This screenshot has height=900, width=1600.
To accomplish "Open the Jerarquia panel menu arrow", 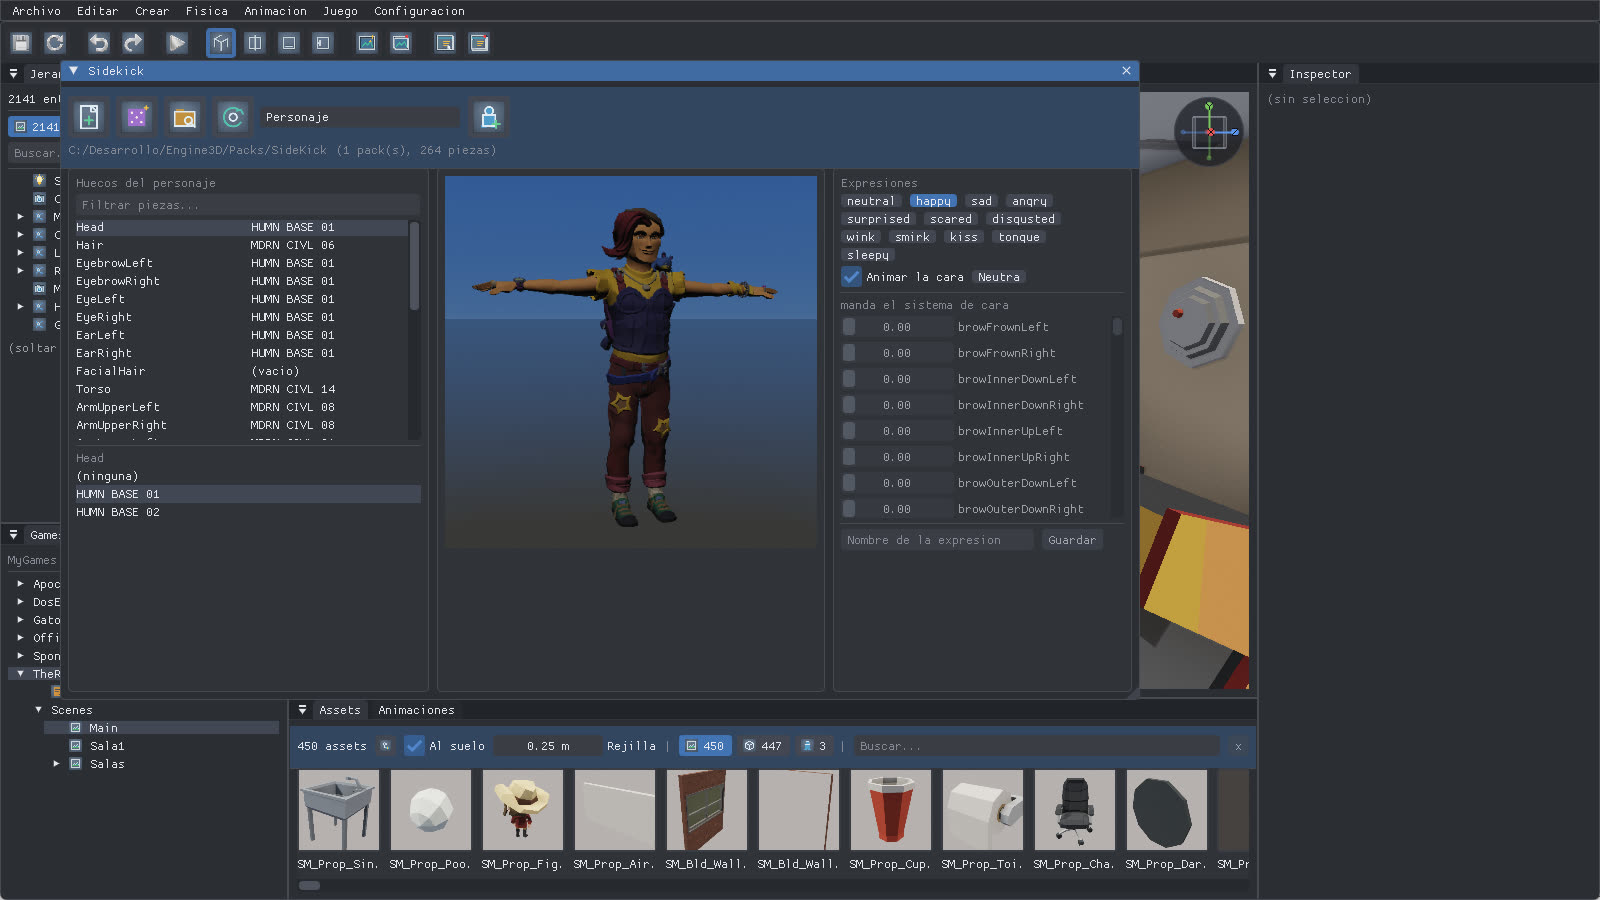I will click(13, 74).
